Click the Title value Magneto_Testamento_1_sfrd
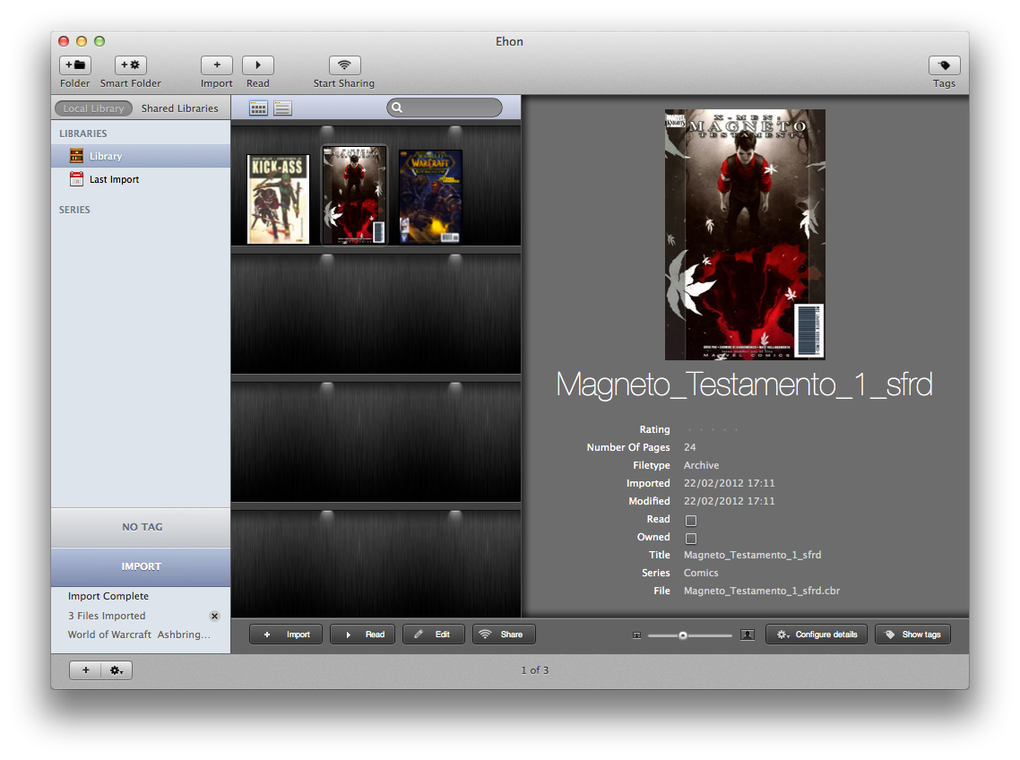Screen dimensions: 1020x760 [752, 555]
